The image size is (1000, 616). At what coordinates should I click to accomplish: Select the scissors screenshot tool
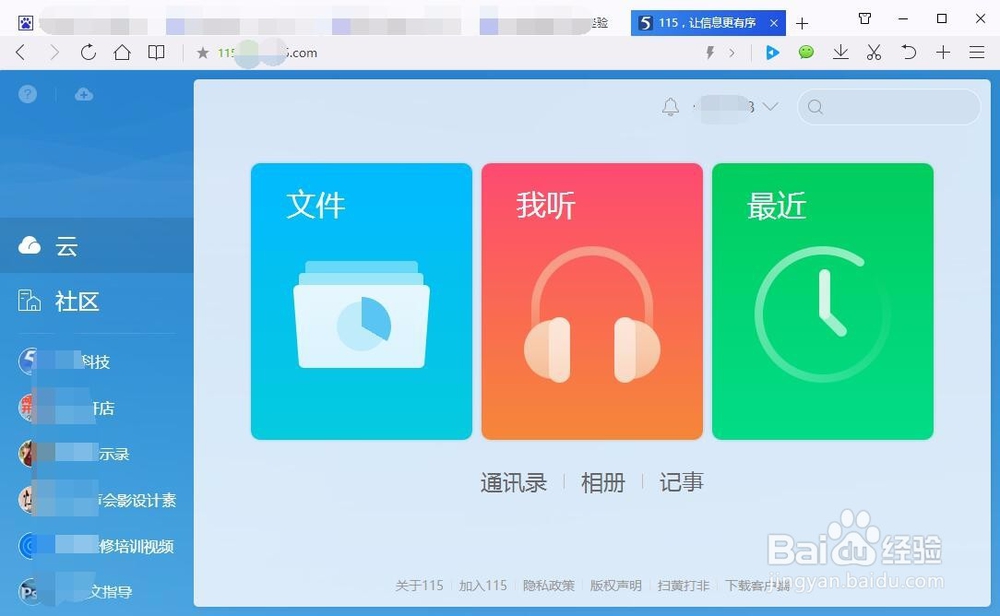point(874,52)
